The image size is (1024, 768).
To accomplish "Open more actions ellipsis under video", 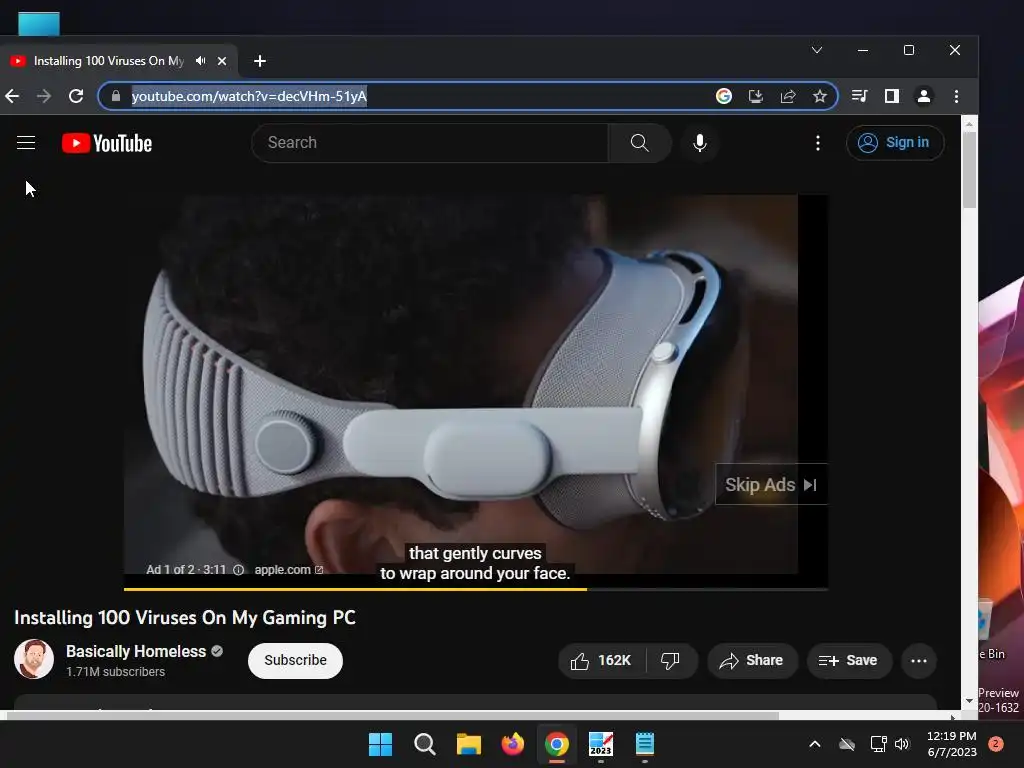I will point(919,660).
